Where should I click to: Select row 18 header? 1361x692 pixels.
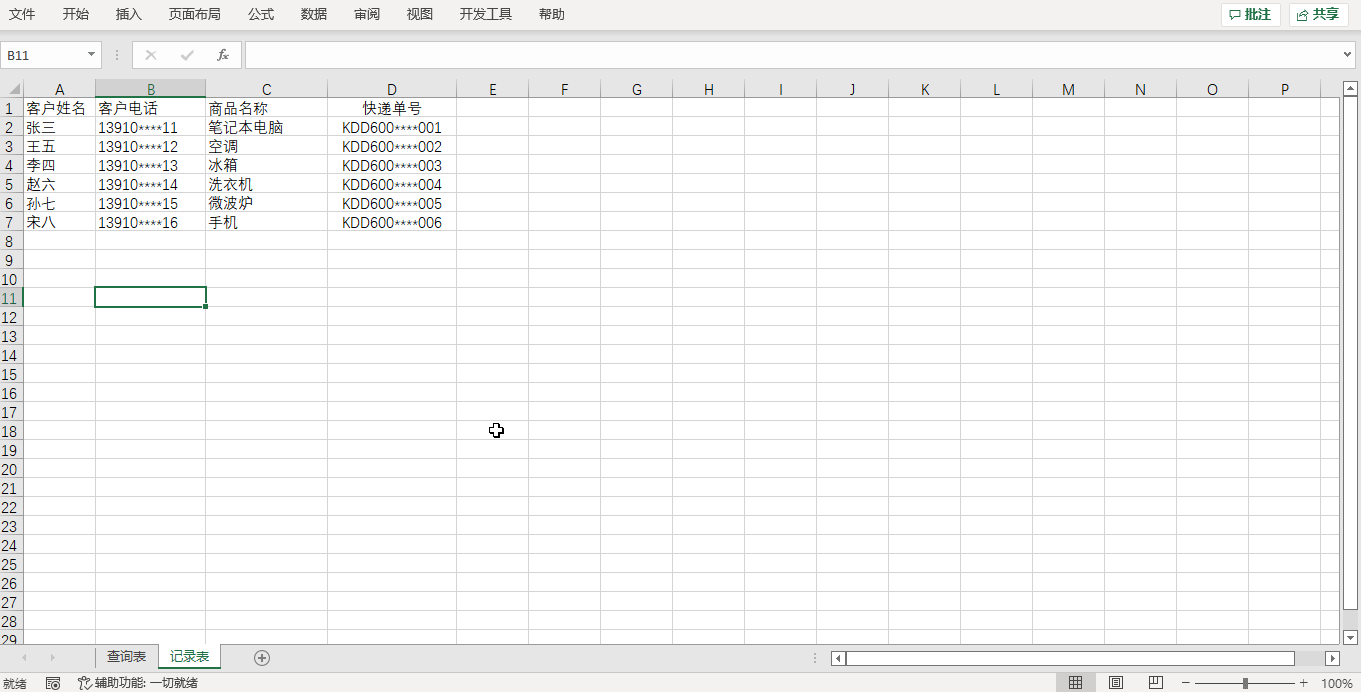click(11, 431)
